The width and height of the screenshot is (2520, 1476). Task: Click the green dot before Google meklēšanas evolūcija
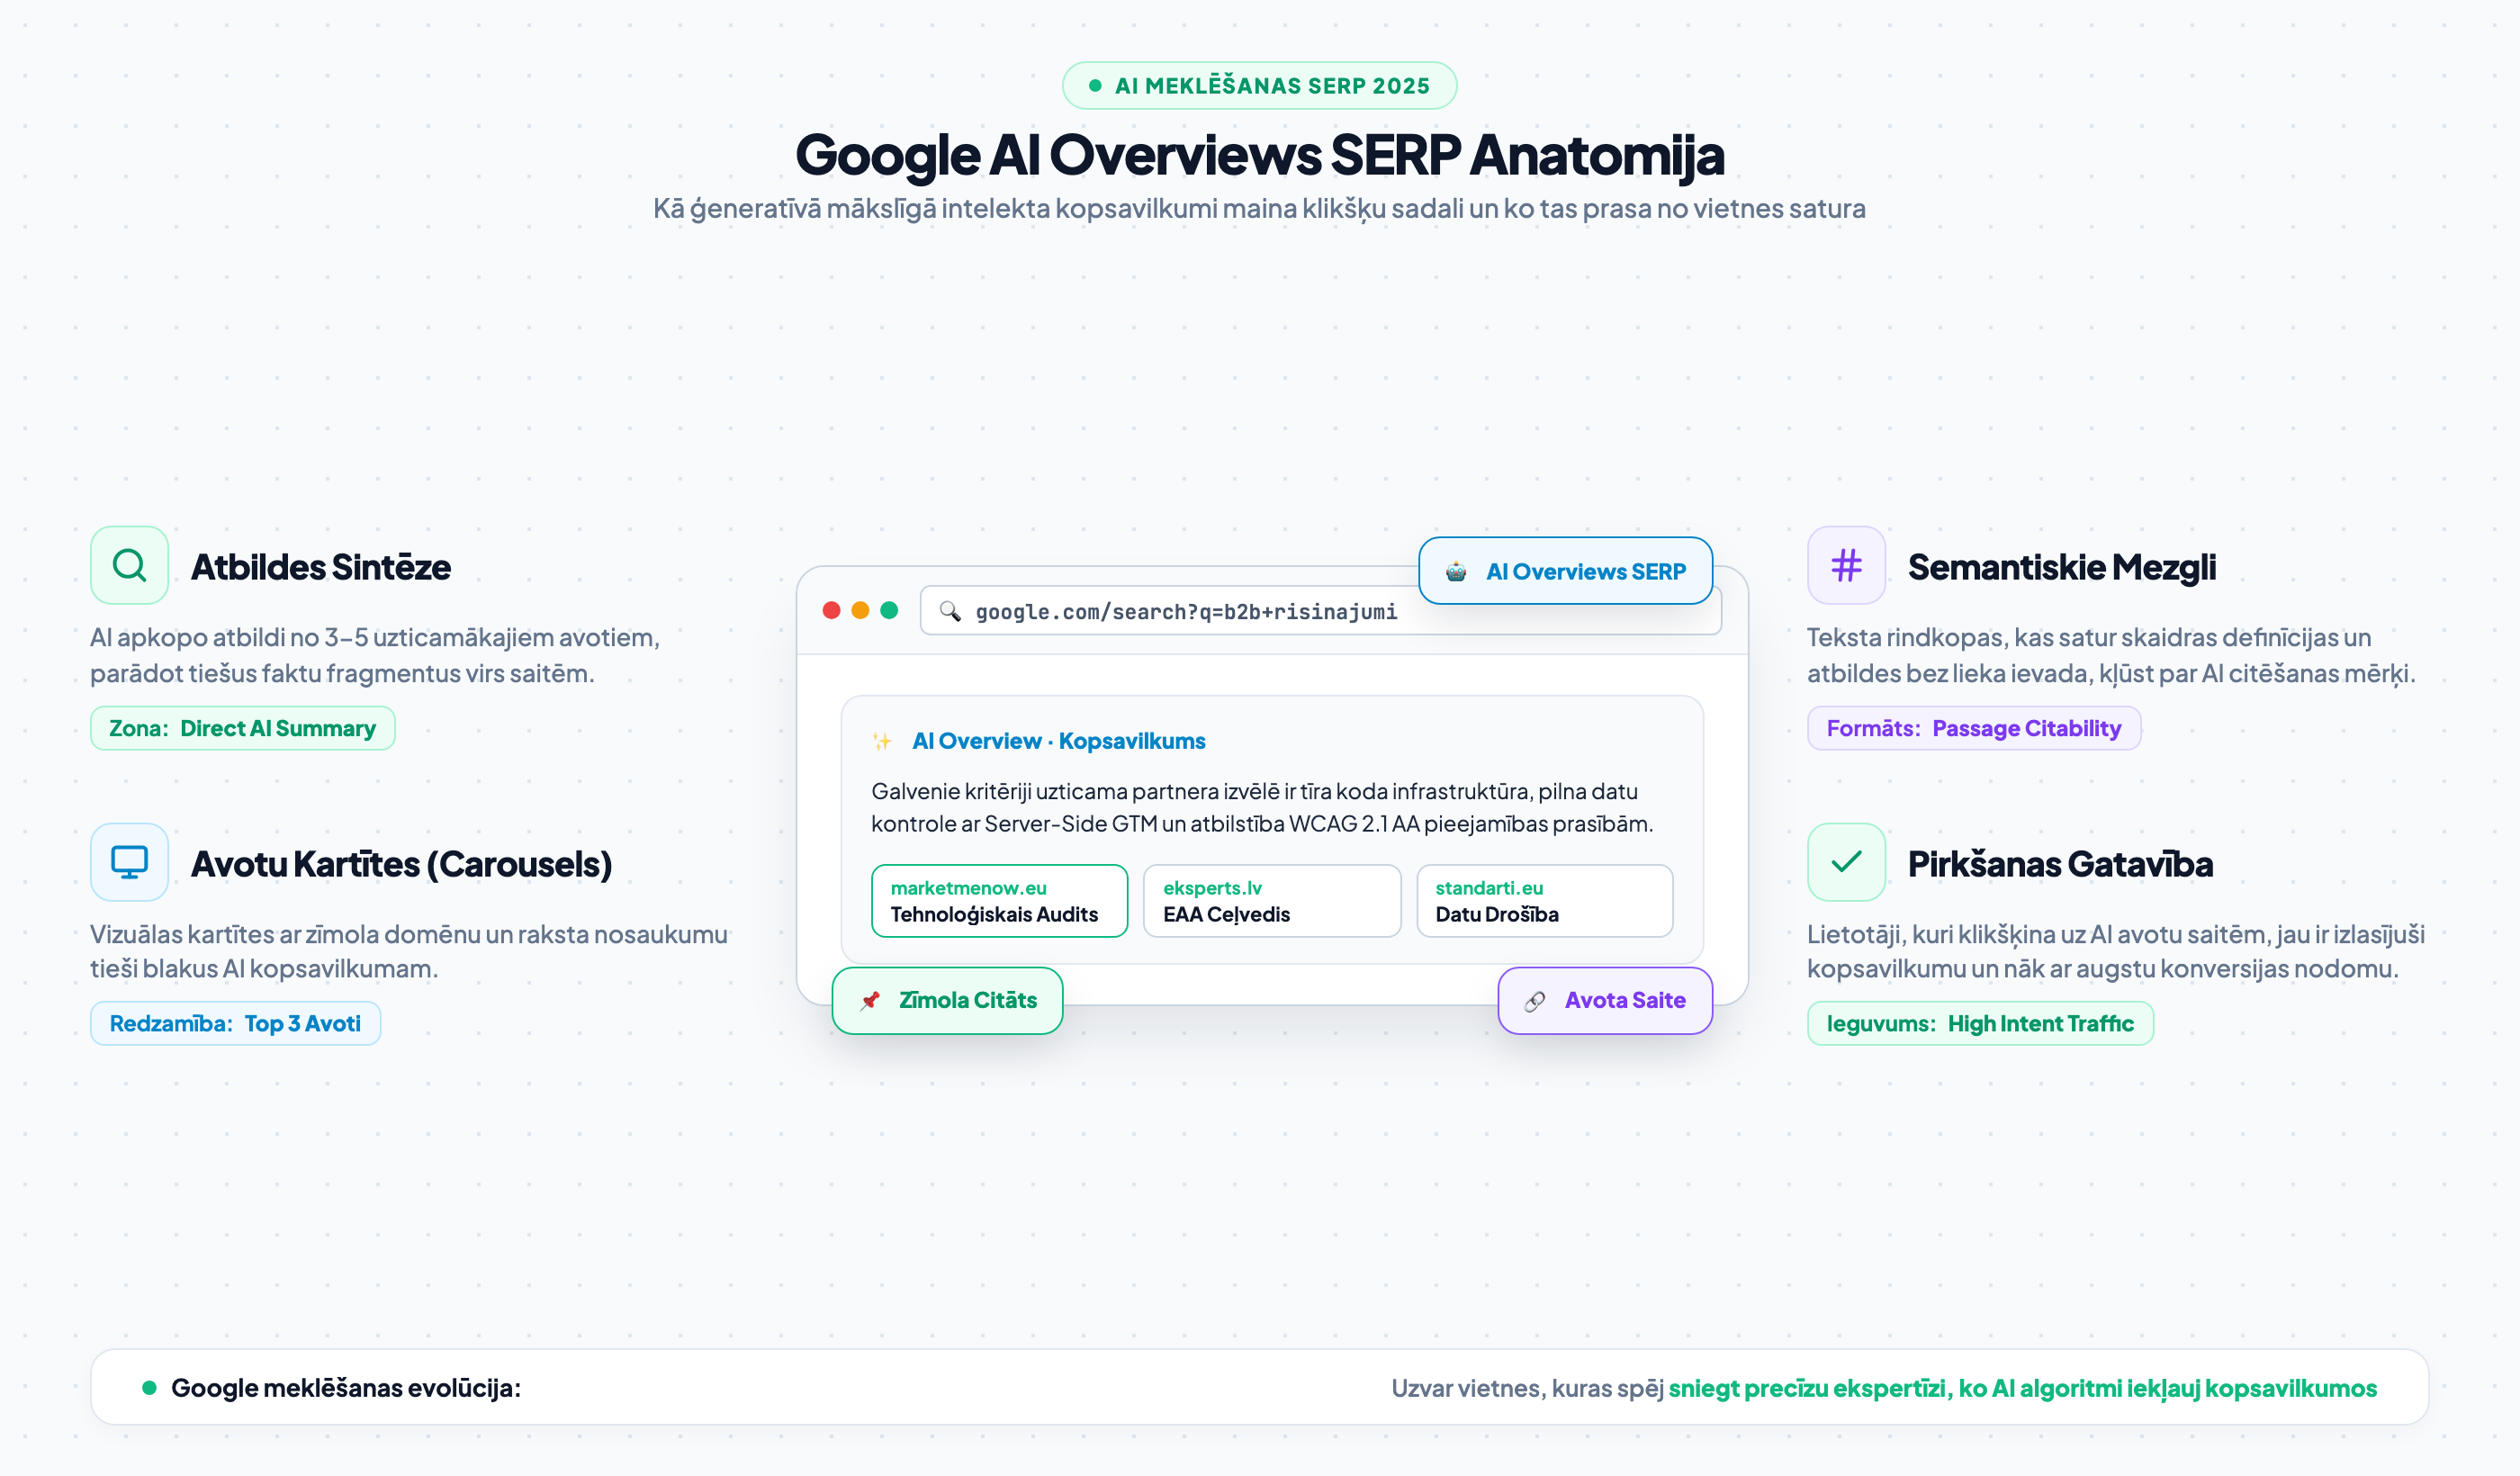coord(149,1387)
